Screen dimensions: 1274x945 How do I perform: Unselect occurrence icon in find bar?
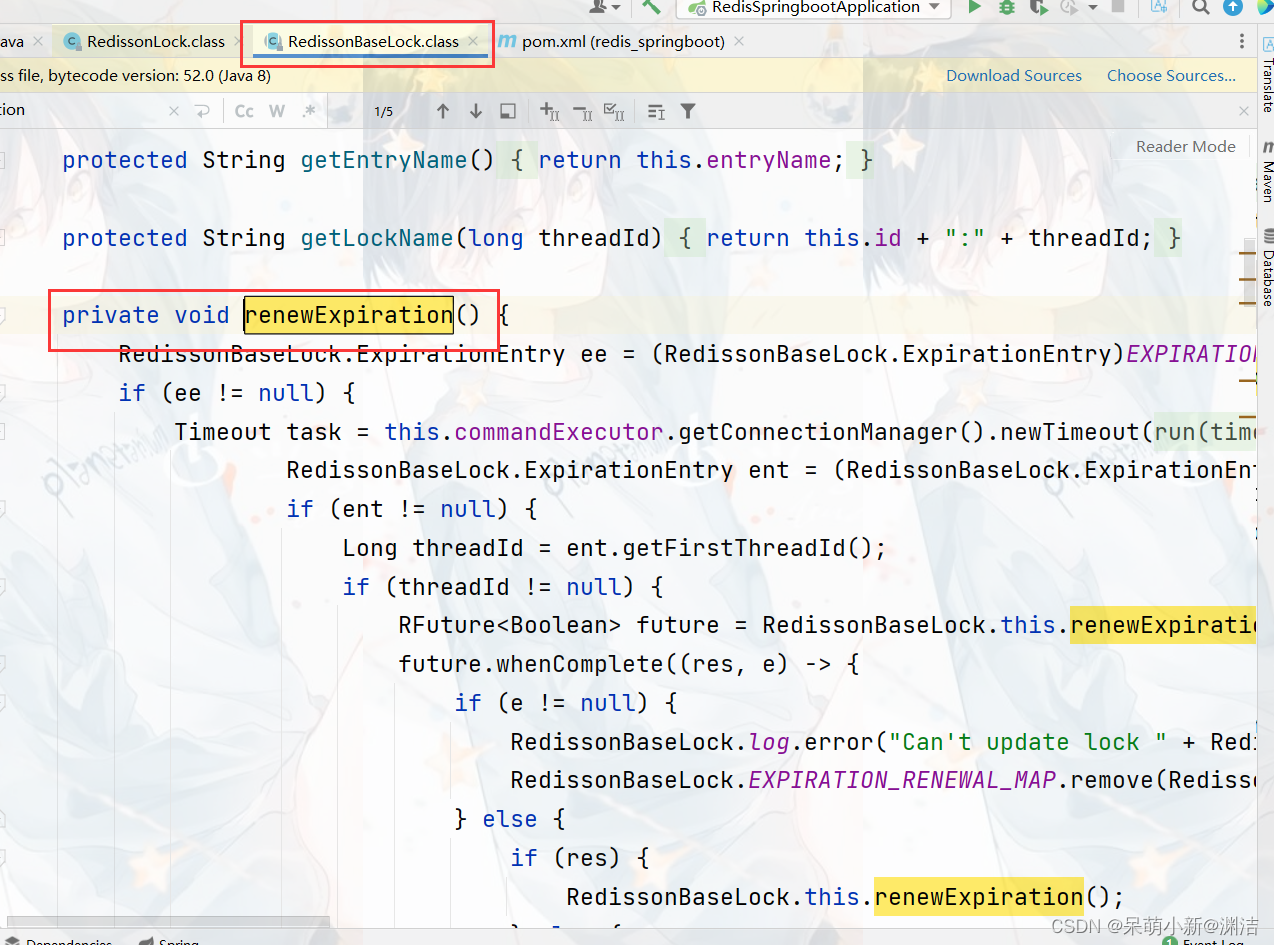582,111
